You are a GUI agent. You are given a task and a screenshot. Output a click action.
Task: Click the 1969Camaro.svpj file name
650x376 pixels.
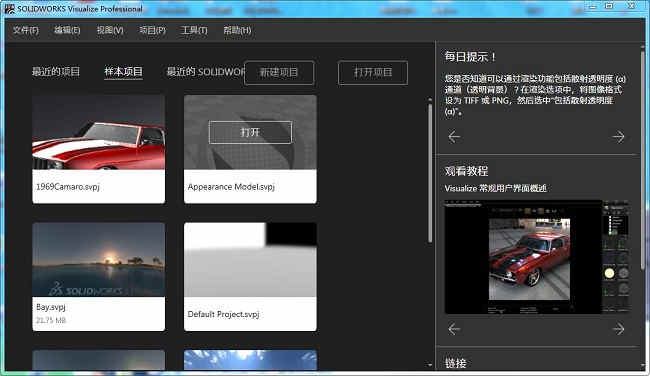68,187
